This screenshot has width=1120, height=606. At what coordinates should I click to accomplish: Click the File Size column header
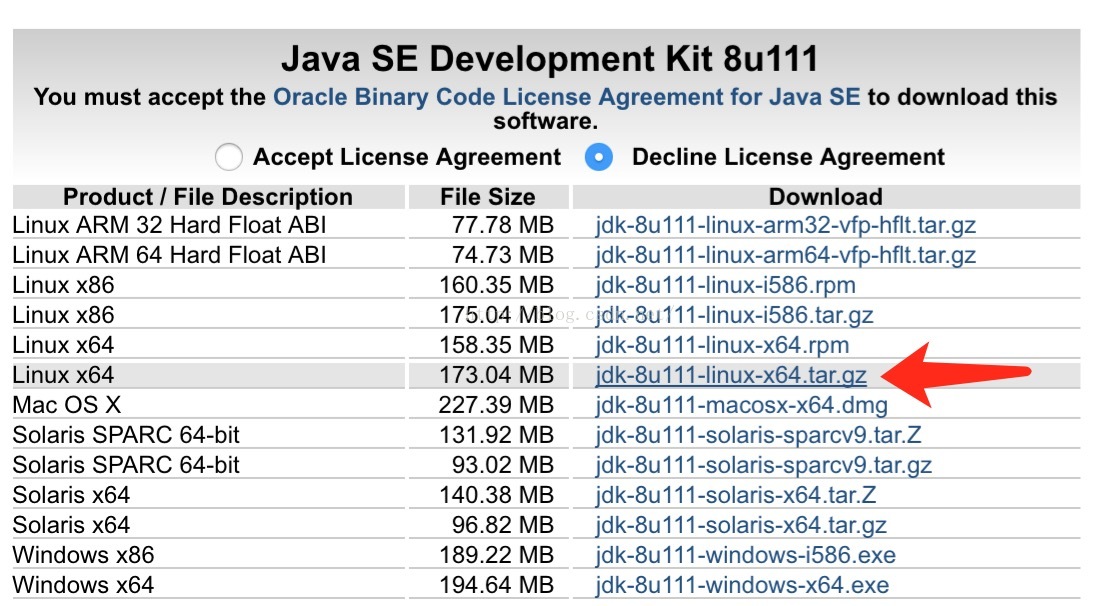(487, 197)
